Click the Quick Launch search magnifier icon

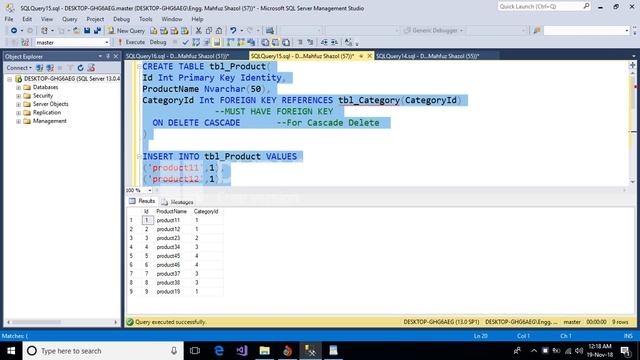(586, 6)
